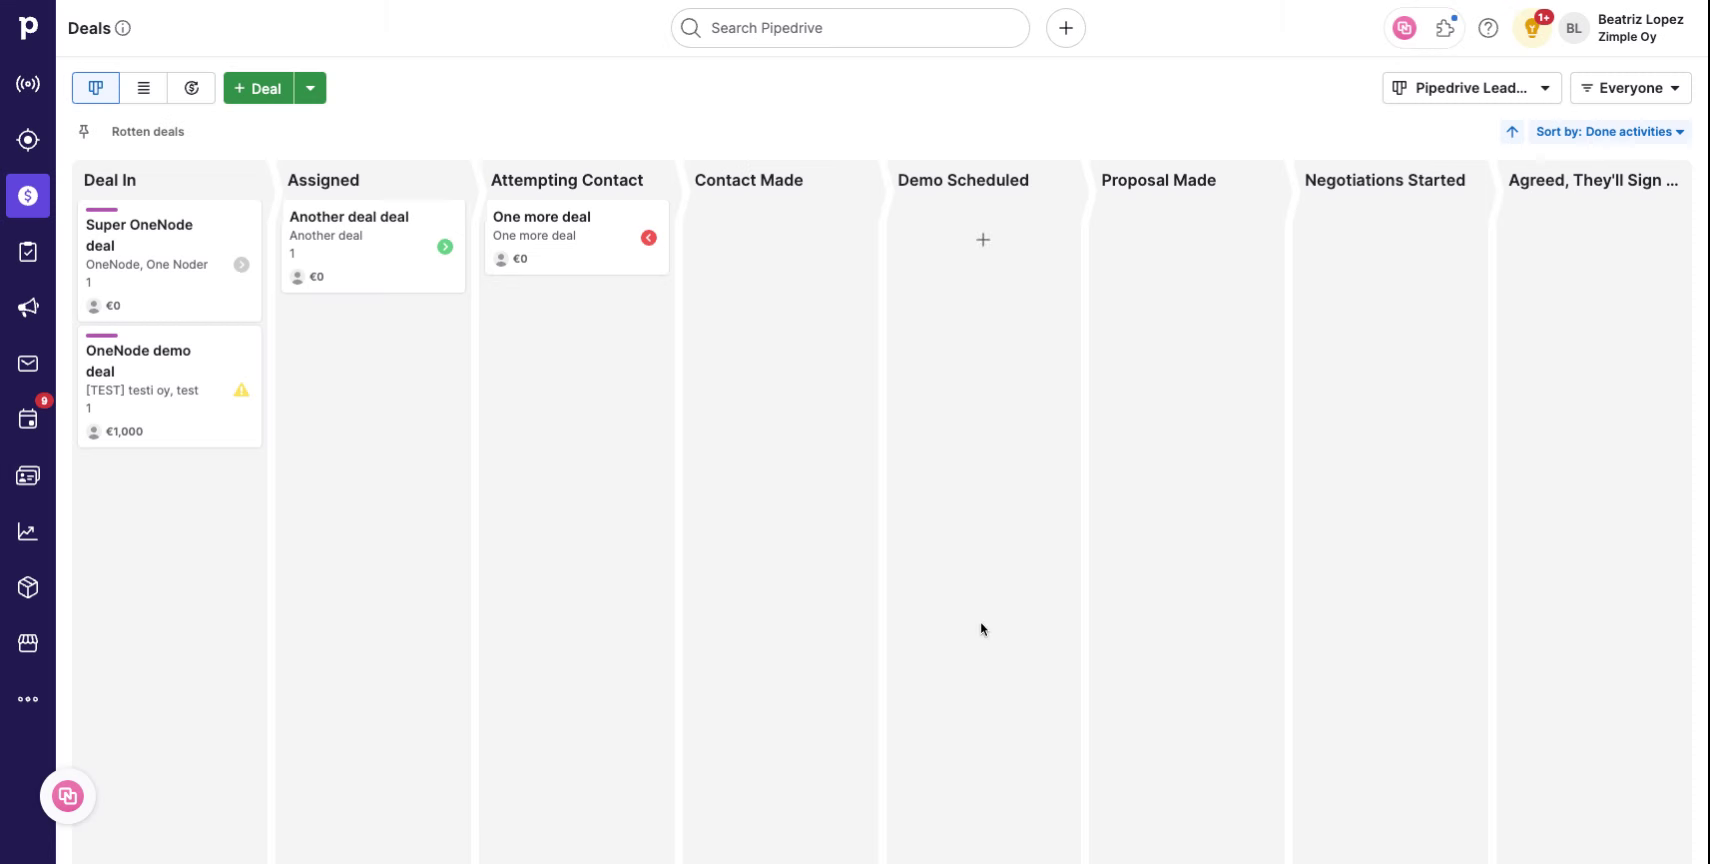Click the Attempting Contact stage header

coord(567,180)
